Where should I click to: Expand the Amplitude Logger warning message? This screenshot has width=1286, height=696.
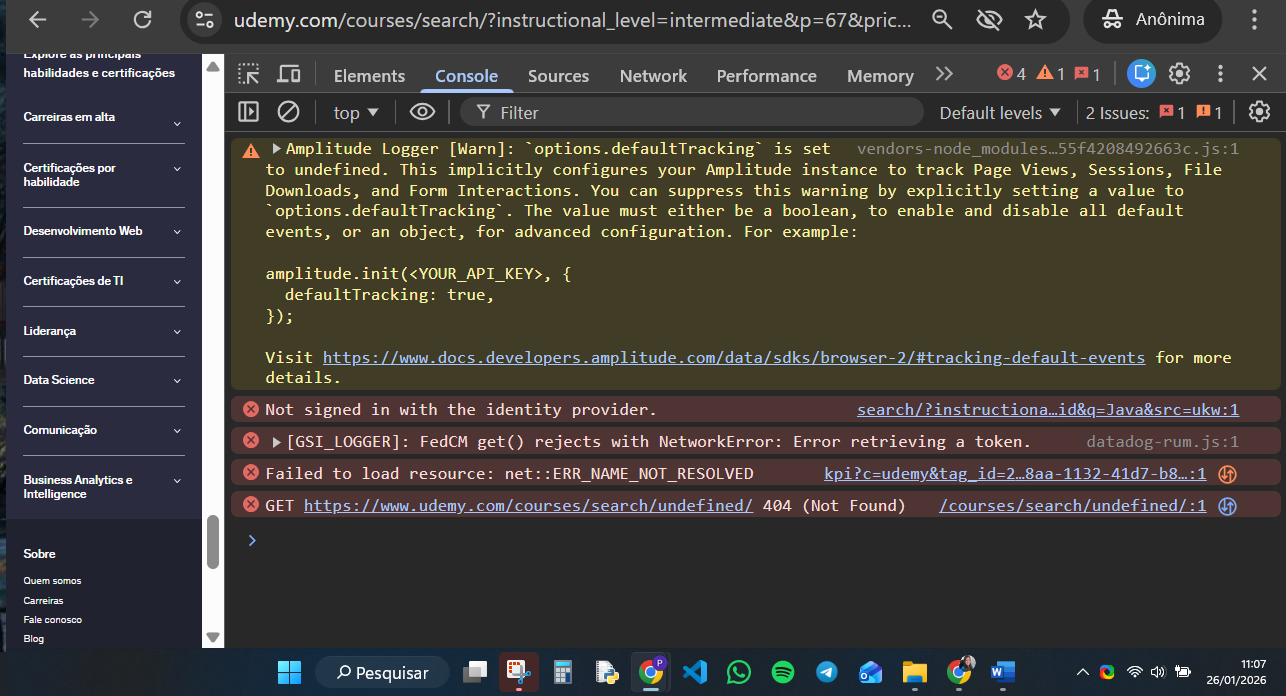pyautogui.click(x=277, y=149)
